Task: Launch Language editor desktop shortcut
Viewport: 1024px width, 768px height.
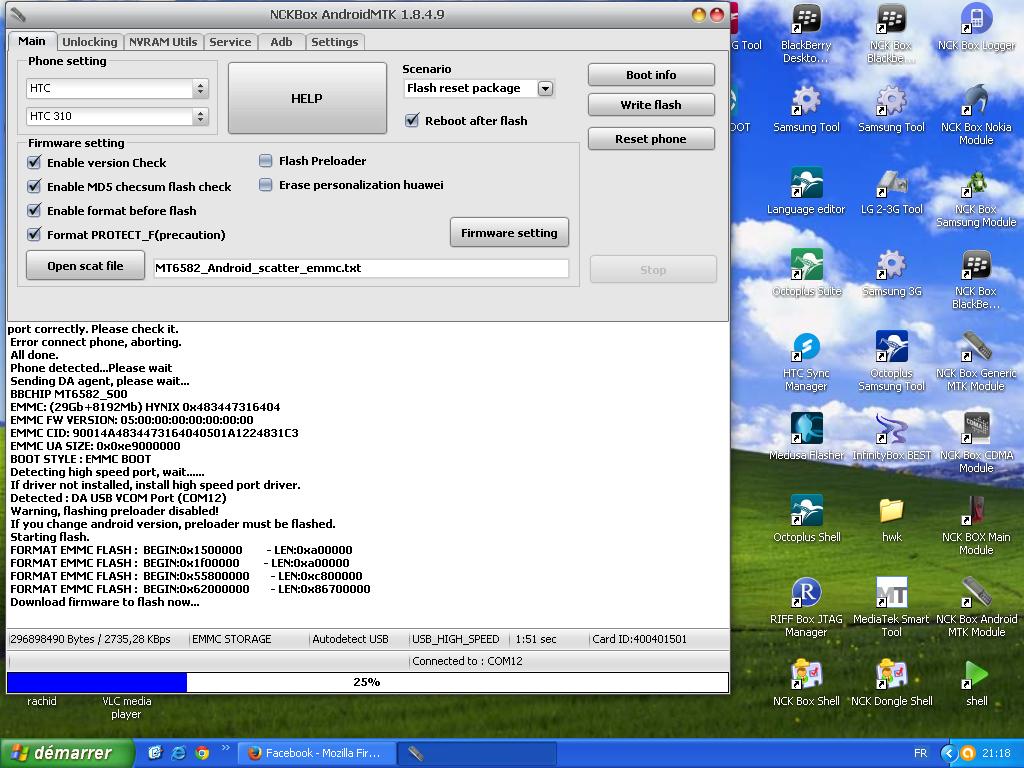Action: 806,191
